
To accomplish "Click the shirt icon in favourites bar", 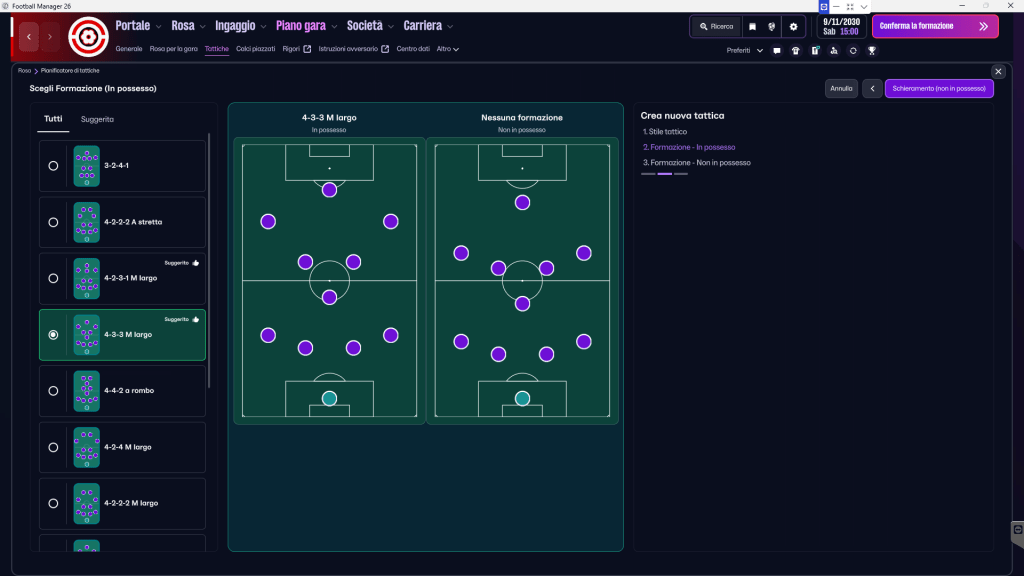I will 795,50.
